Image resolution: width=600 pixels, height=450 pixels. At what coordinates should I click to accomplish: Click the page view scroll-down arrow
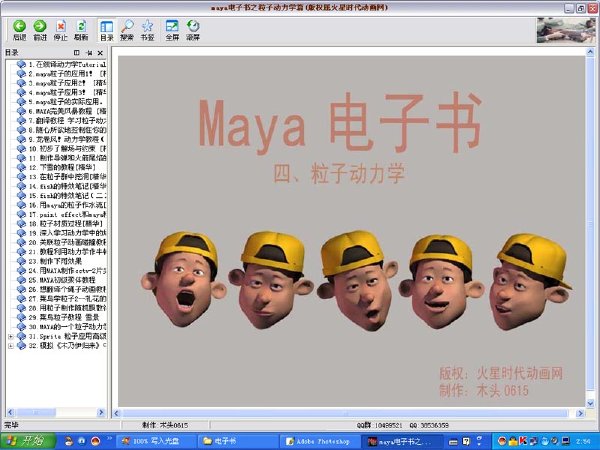[590, 403]
